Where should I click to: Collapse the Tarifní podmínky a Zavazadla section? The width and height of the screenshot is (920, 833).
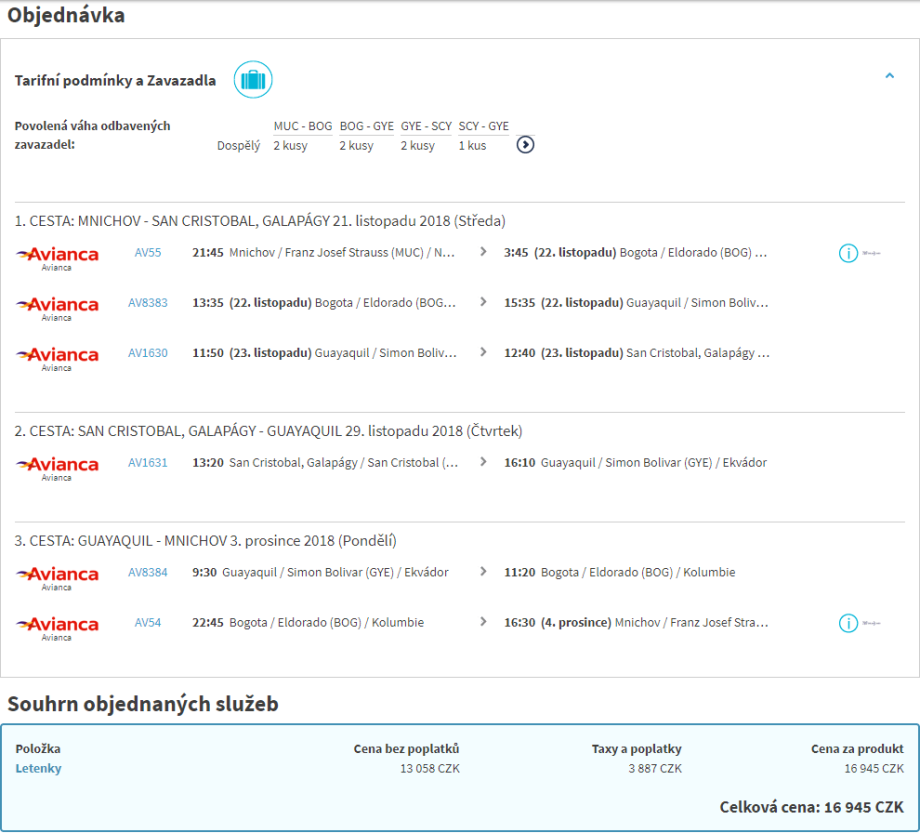coord(889,76)
